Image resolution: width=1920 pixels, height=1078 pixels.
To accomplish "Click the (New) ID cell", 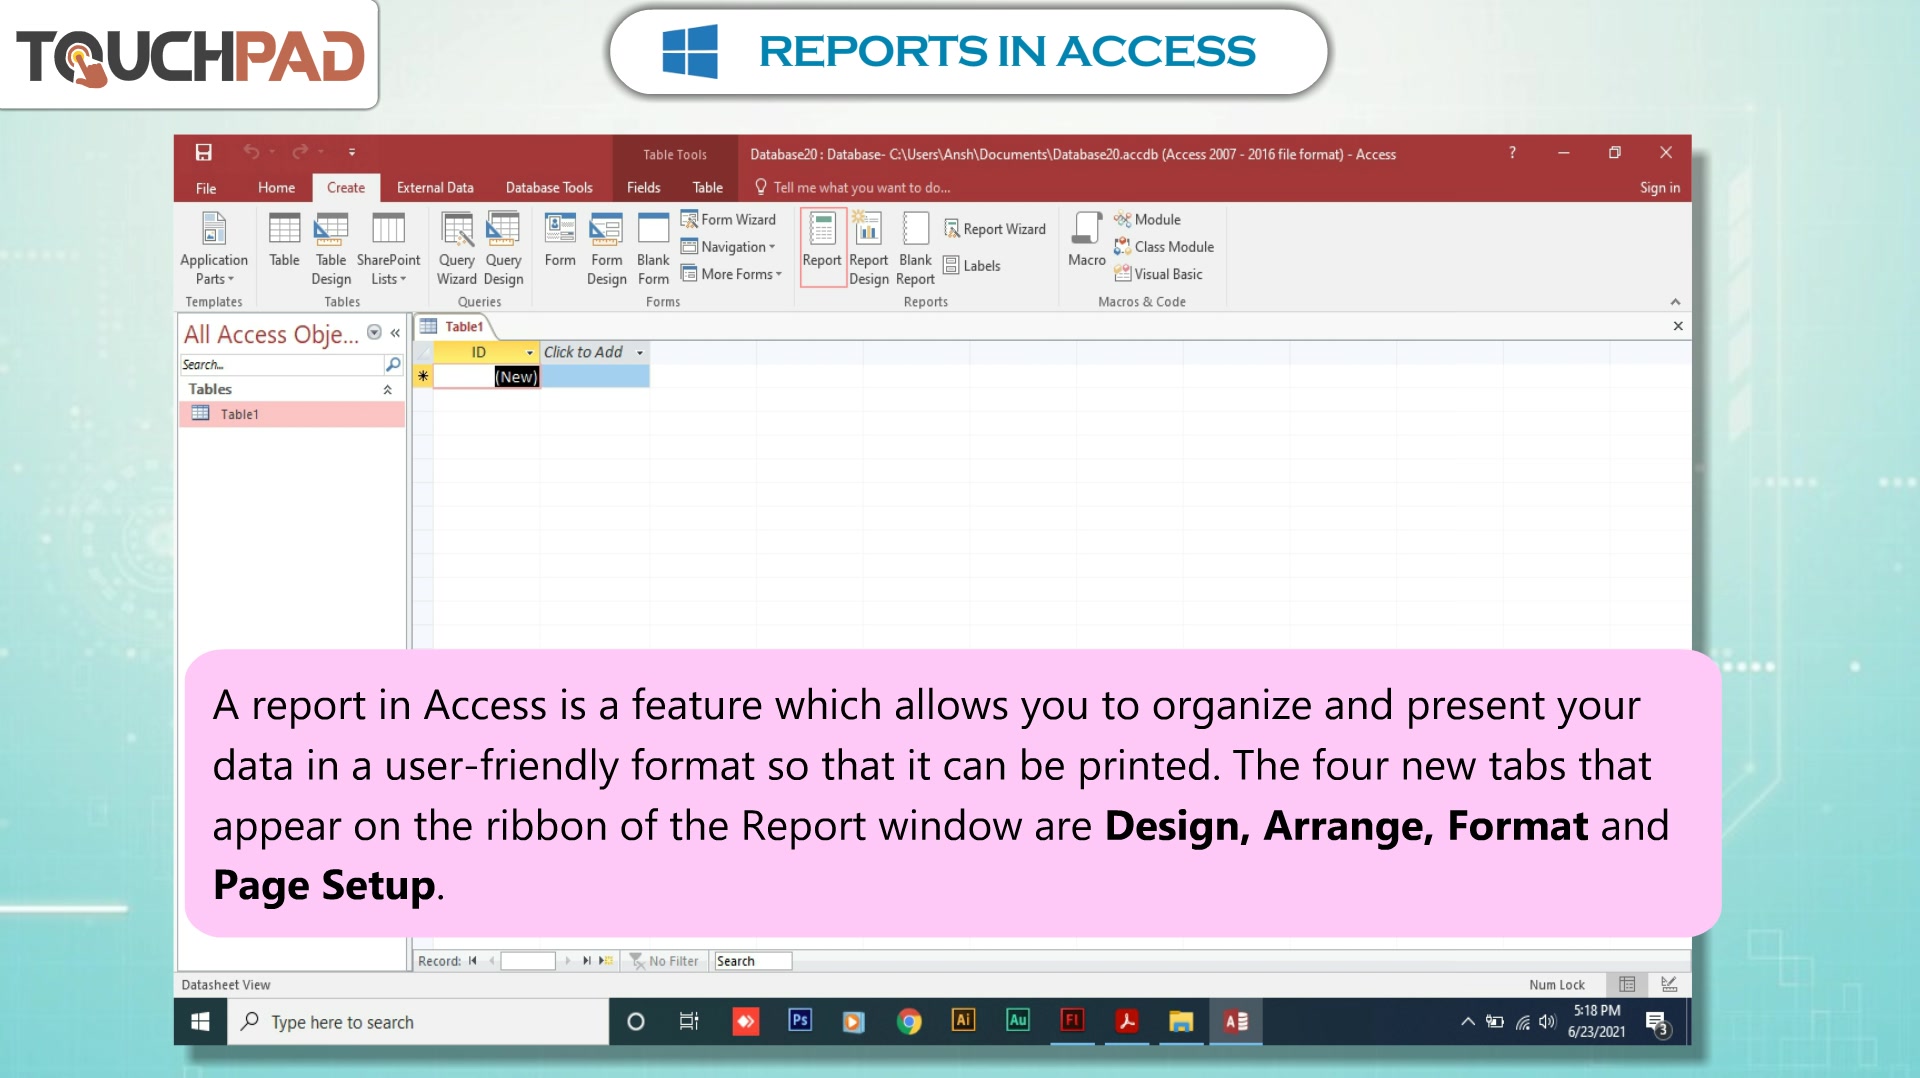I will (x=487, y=377).
